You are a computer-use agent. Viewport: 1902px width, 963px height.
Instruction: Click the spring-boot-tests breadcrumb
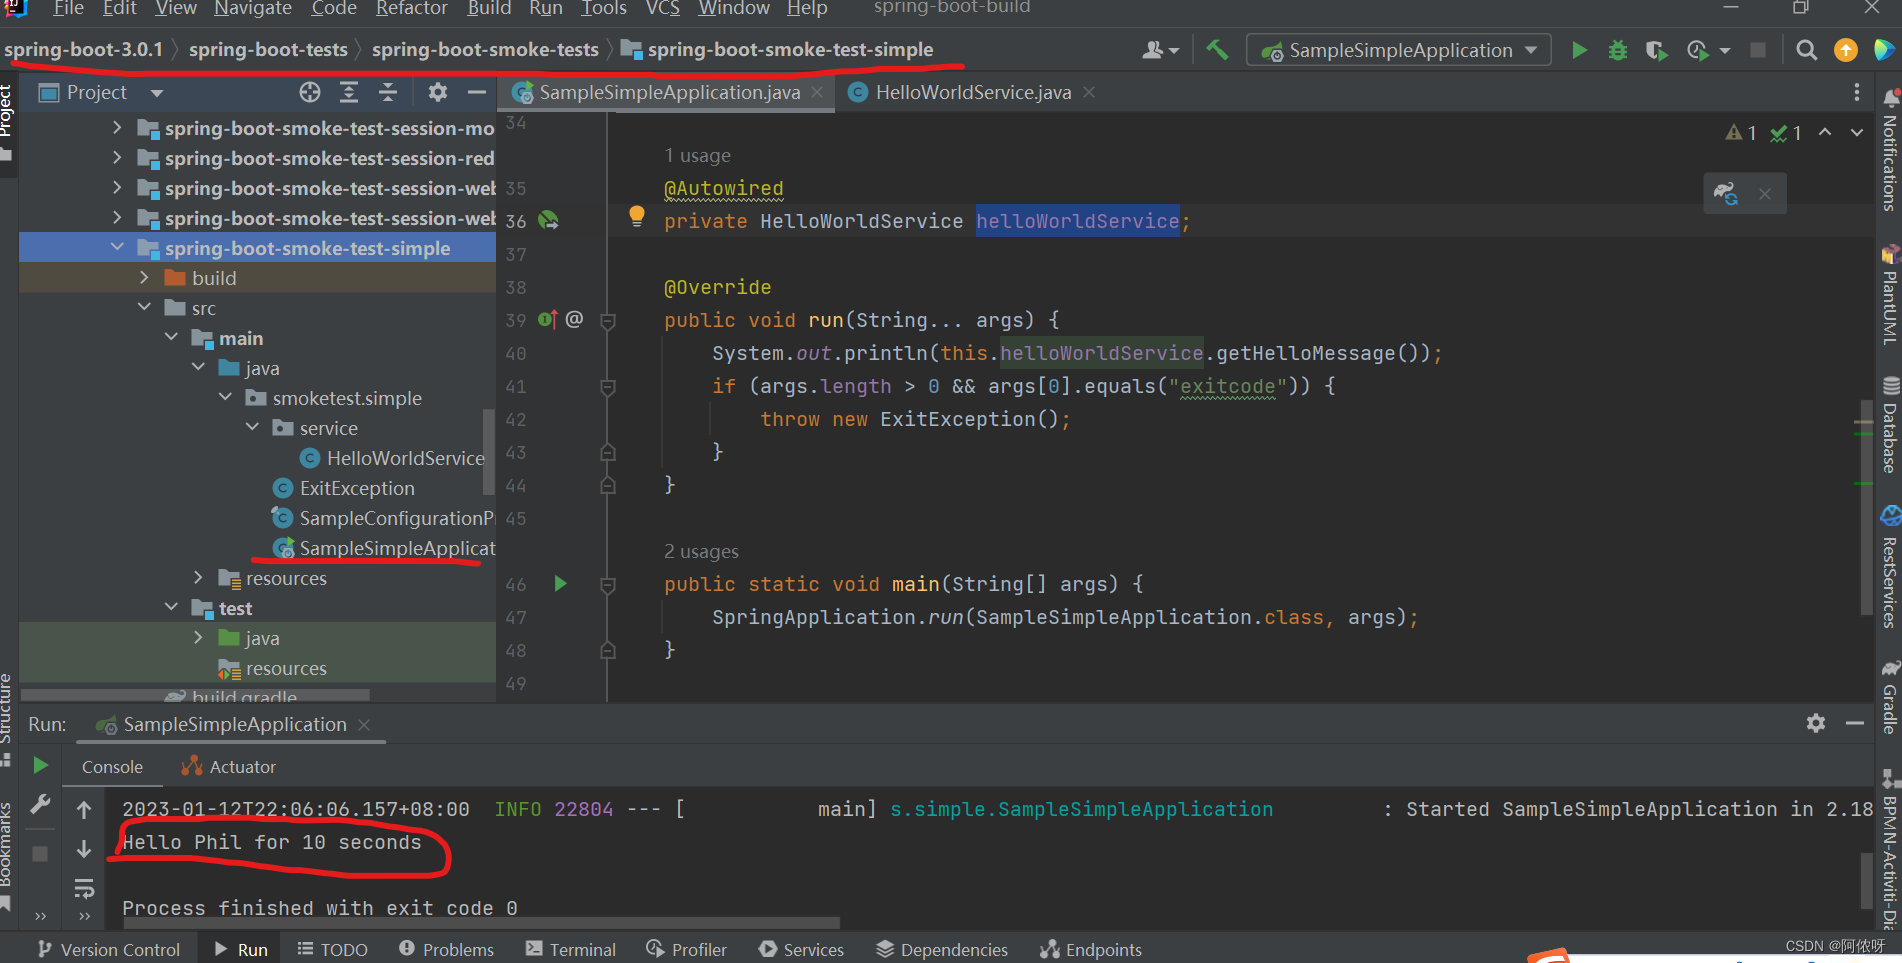tap(267, 48)
